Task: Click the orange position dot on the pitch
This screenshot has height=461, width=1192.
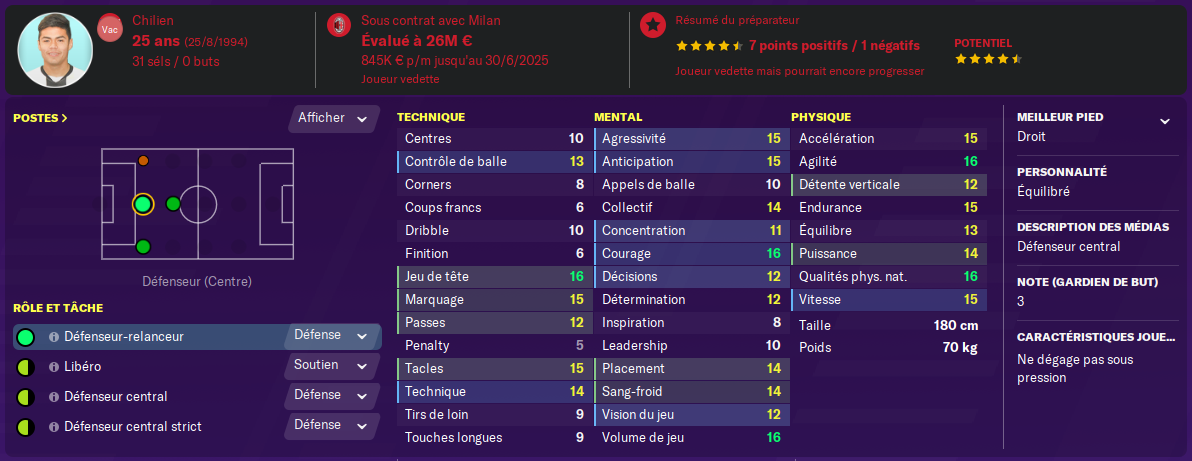Action: (143, 161)
